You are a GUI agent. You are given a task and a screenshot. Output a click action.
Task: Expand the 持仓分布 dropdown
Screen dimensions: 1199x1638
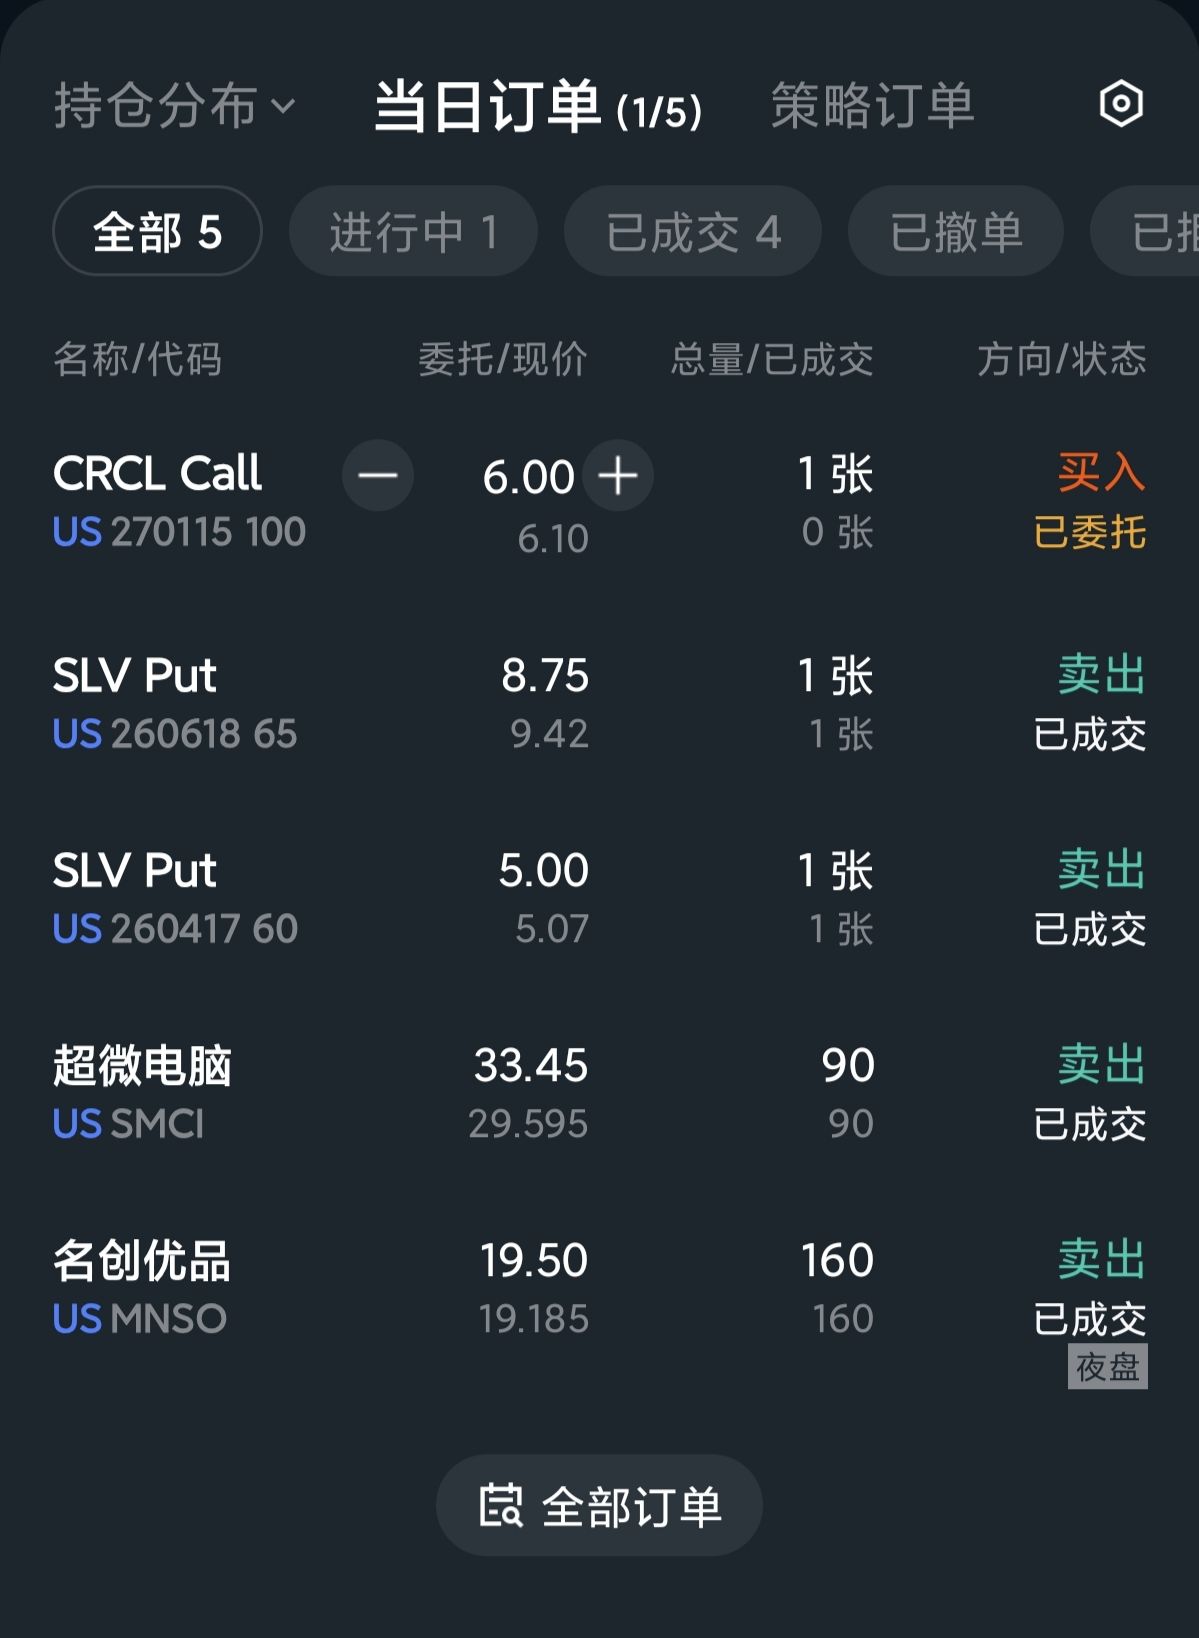point(174,106)
